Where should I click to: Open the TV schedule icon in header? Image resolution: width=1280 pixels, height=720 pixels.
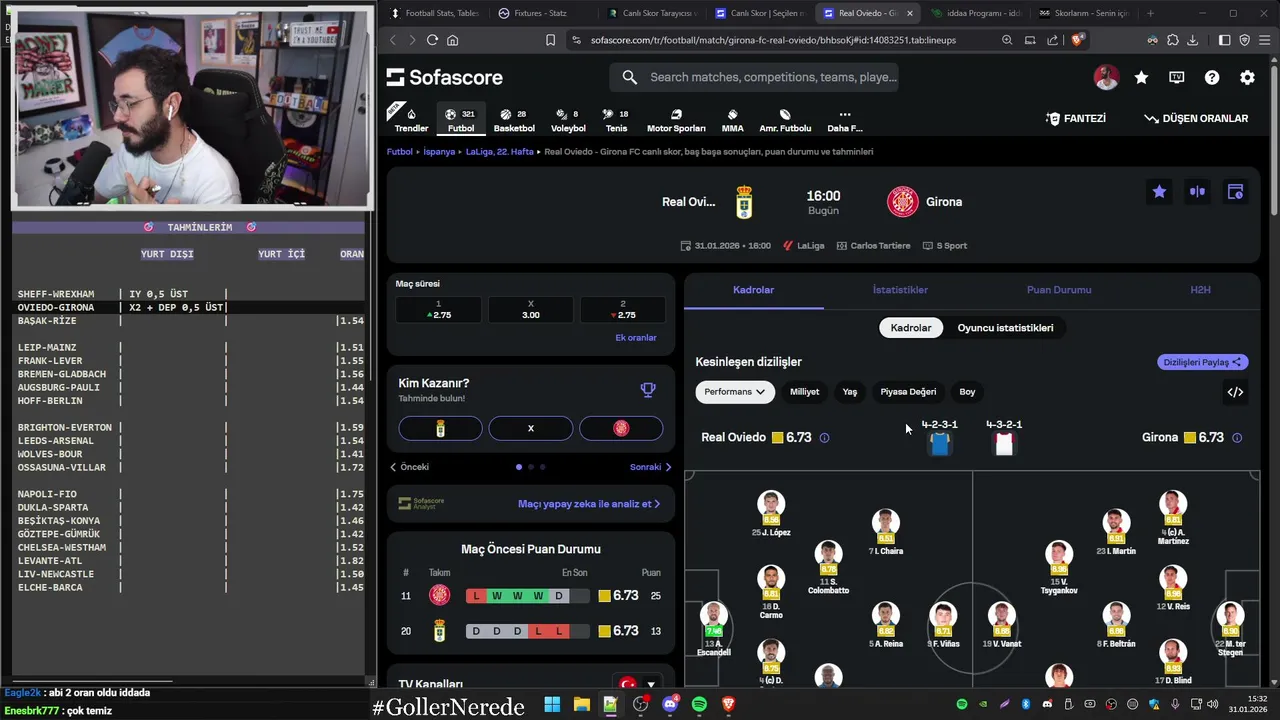(x=1177, y=77)
